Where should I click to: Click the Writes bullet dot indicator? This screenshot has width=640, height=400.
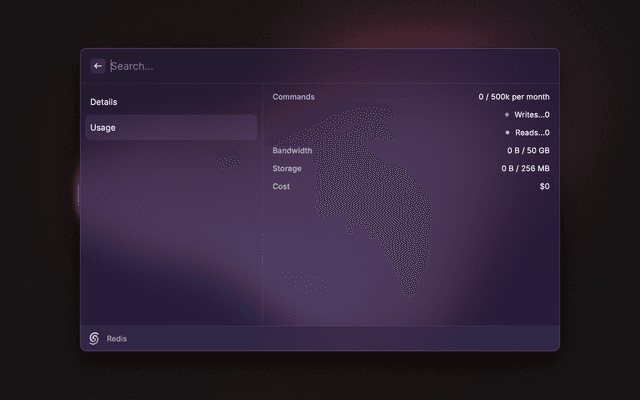[x=507, y=115]
